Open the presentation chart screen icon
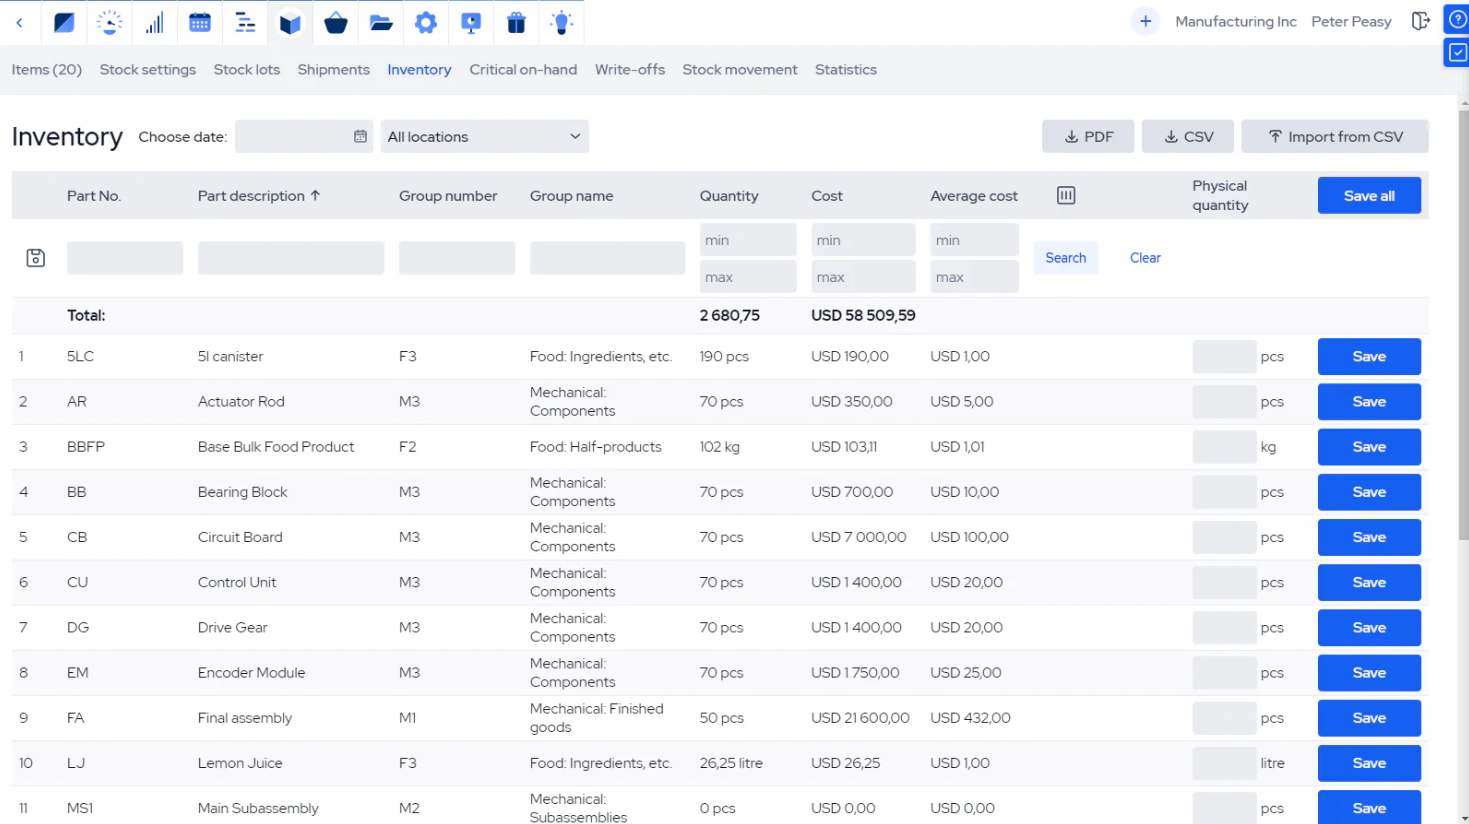The height and width of the screenshot is (824, 1469). [x=471, y=22]
